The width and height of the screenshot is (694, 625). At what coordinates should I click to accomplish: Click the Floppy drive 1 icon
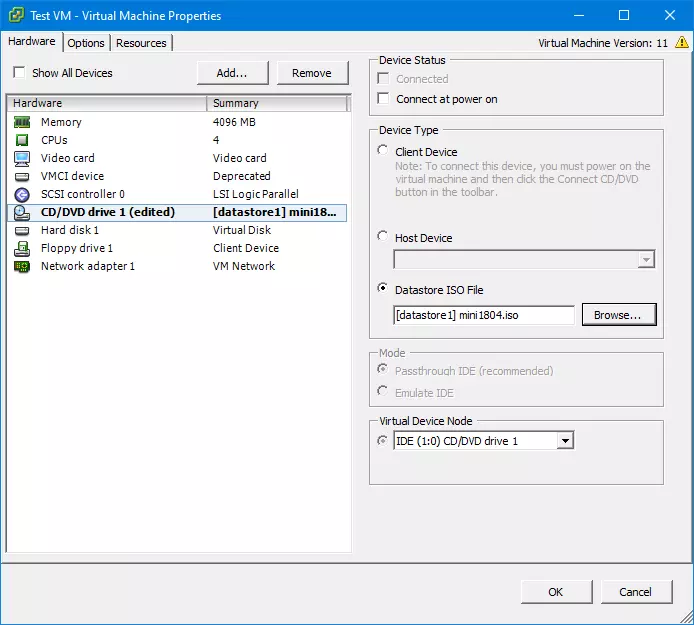(x=22, y=248)
